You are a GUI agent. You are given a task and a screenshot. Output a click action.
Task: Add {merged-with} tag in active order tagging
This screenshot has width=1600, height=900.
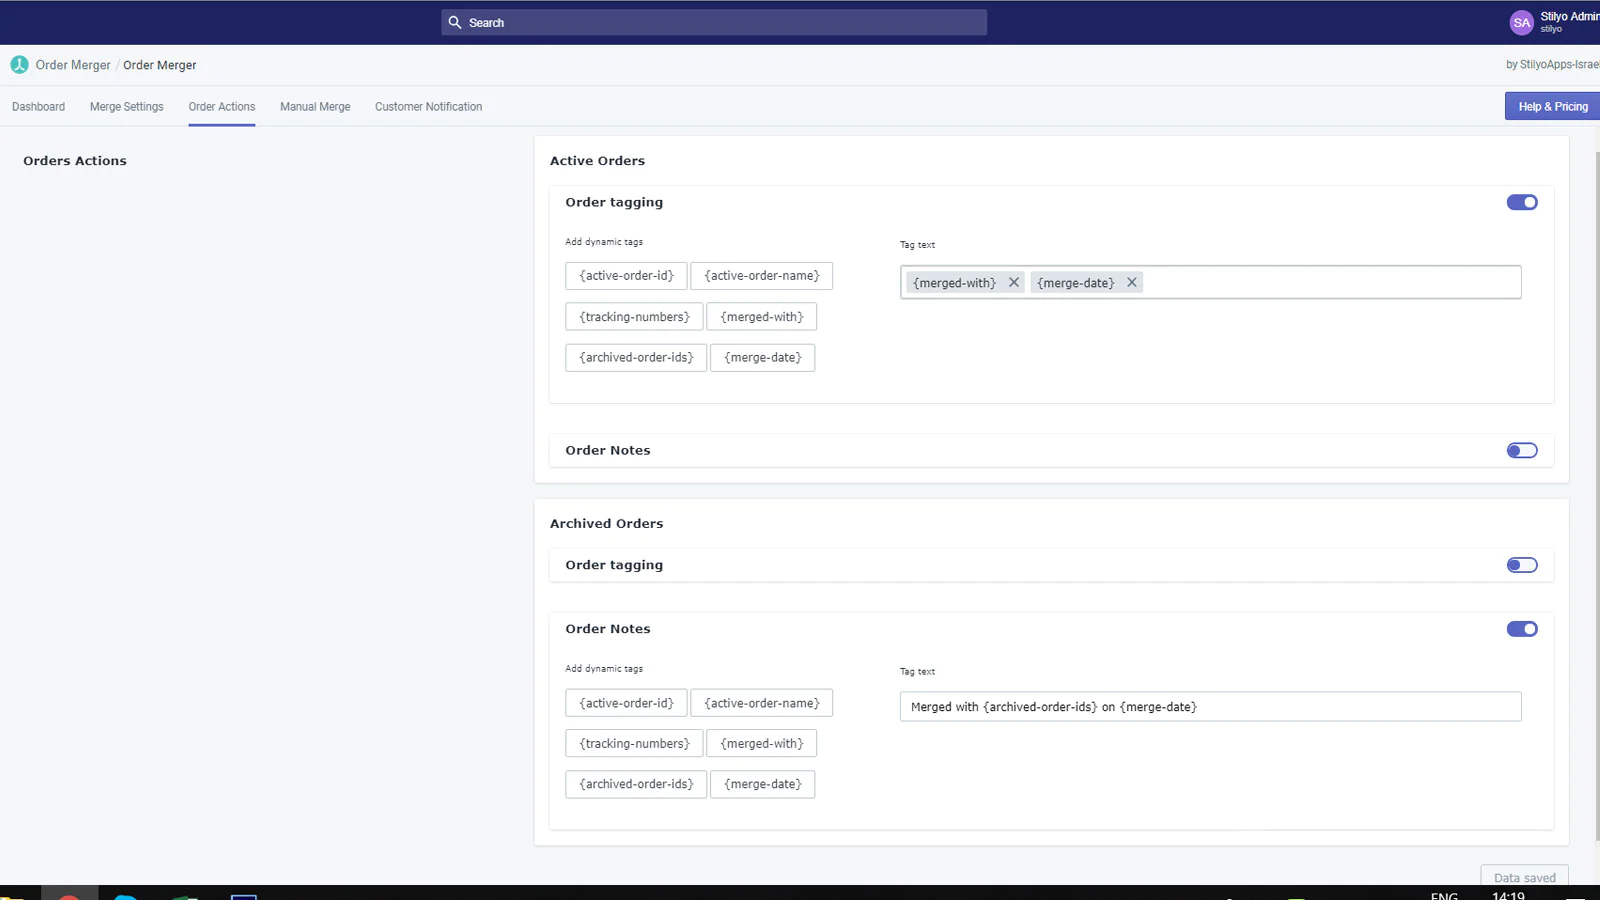[x=761, y=317]
